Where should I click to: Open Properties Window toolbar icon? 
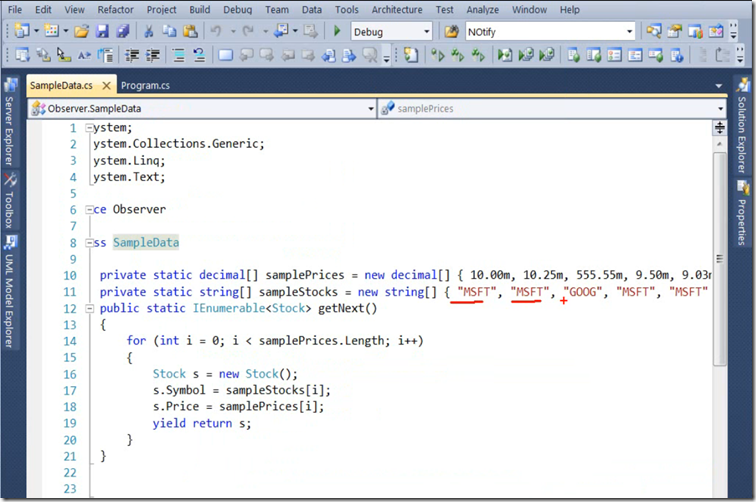pos(675,32)
